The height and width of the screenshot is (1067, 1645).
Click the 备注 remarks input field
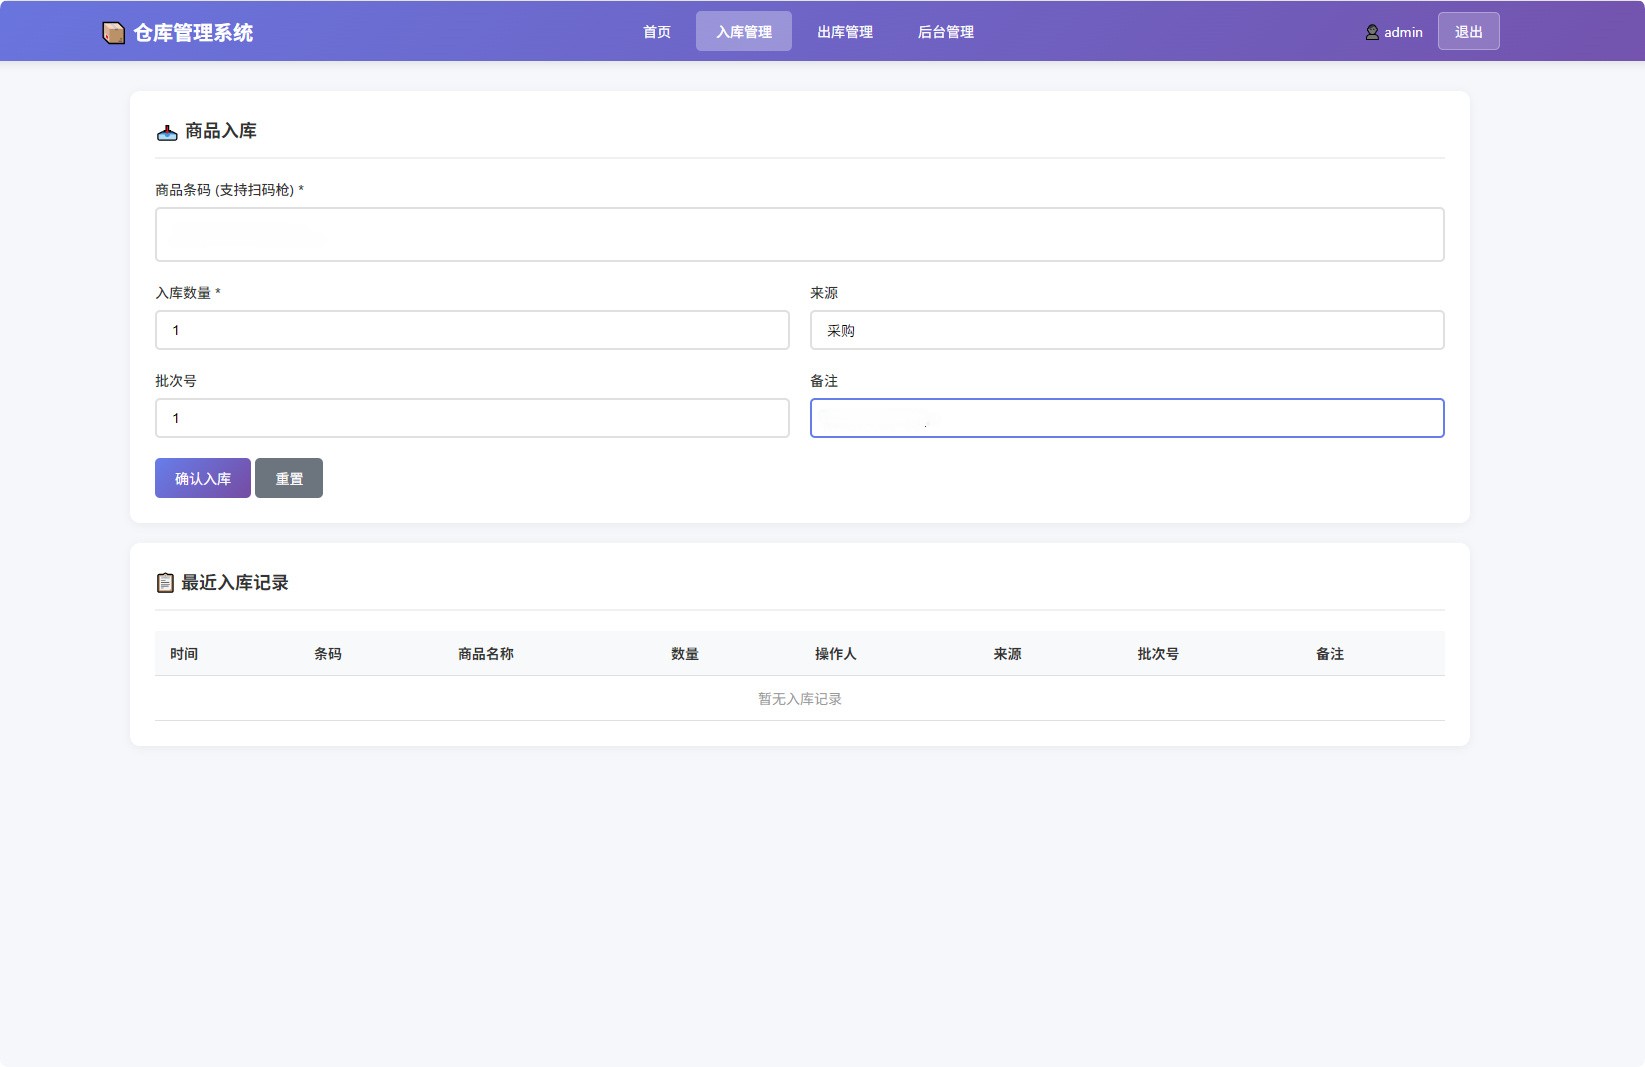pos(1127,418)
